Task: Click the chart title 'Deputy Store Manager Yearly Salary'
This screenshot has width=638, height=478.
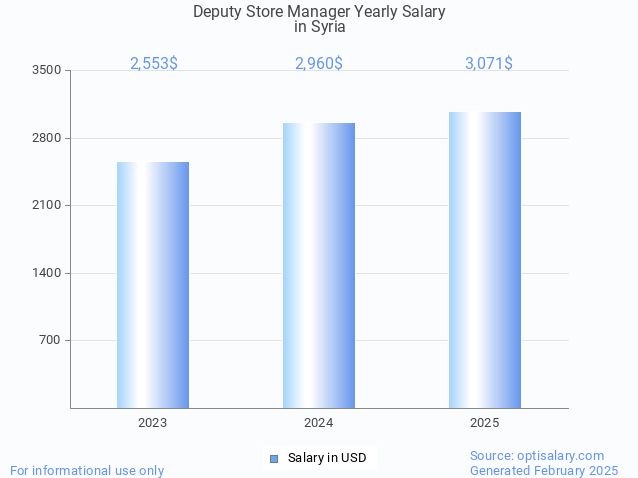Action: pos(319,12)
